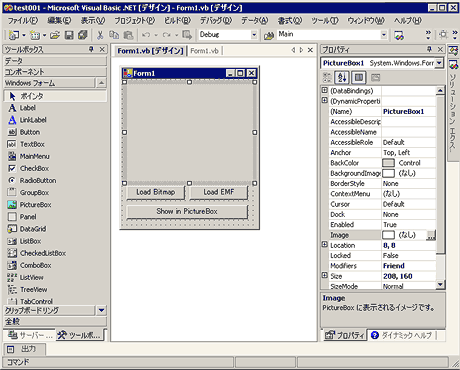Open the データ toolbox section
The height and width of the screenshot is (370, 460).
(55, 61)
